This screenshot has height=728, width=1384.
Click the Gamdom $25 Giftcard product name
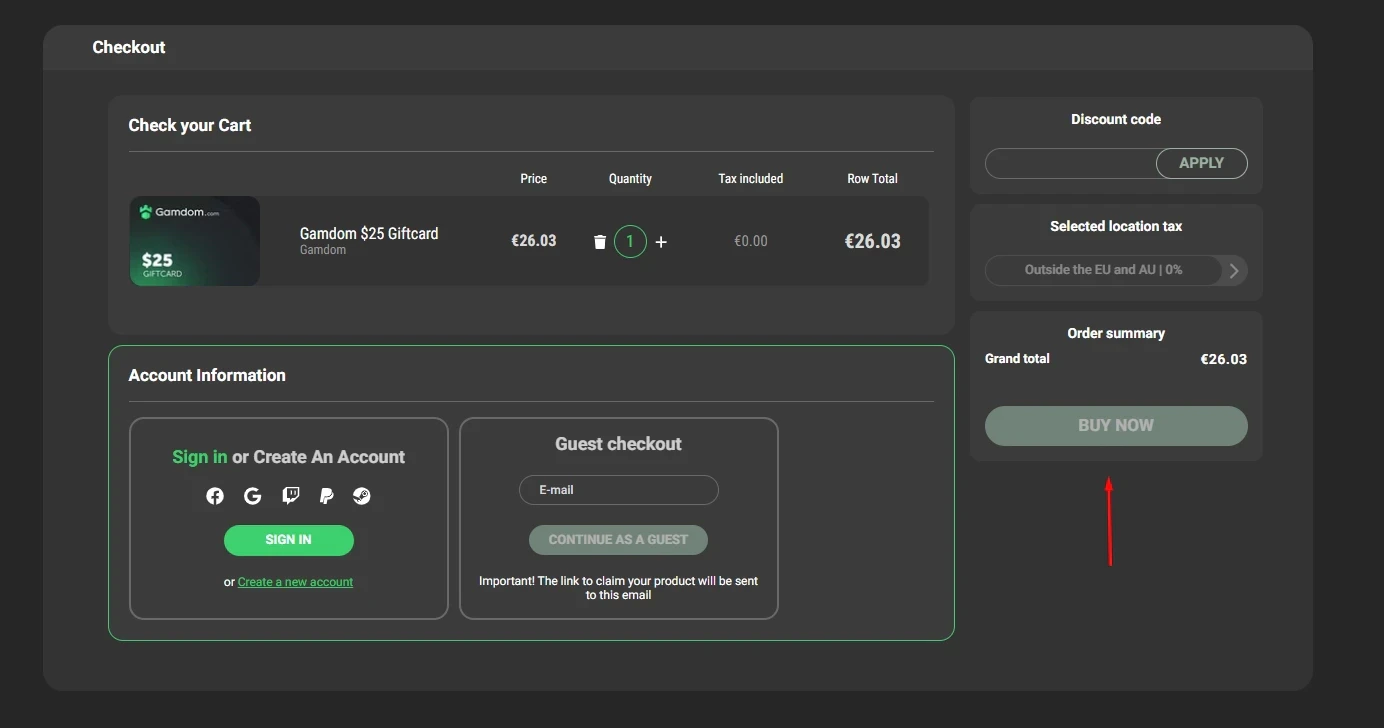coord(369,233)
